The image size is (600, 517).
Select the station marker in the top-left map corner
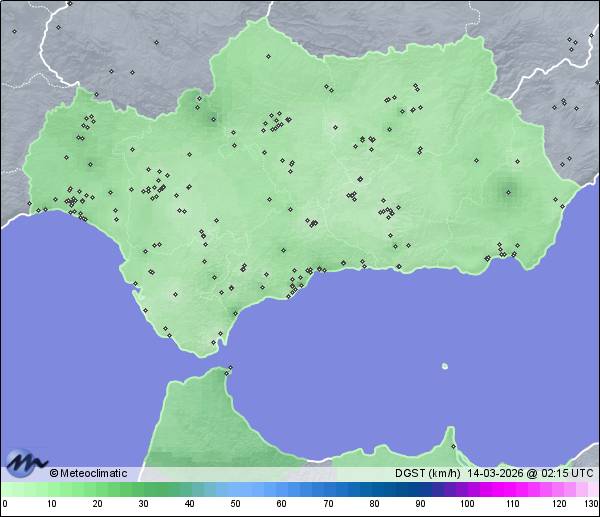(x=14, y=30)
